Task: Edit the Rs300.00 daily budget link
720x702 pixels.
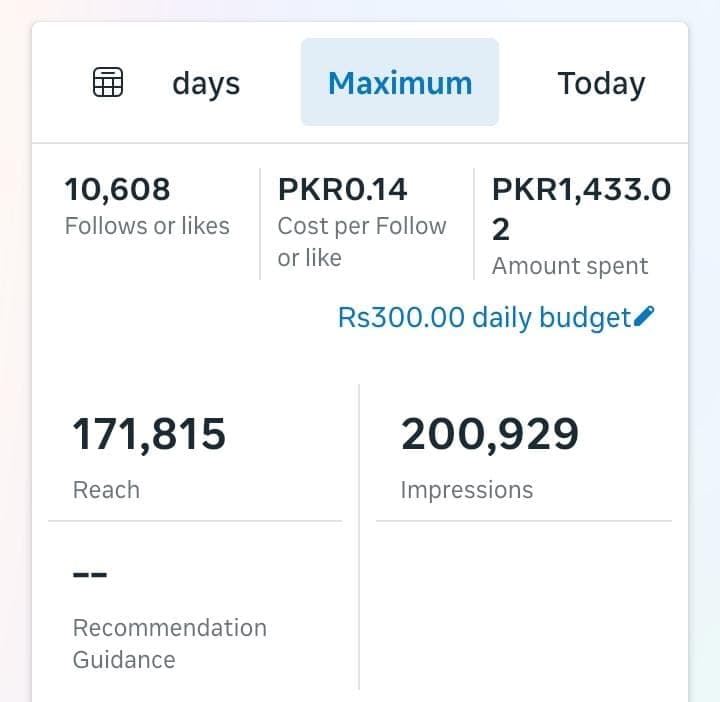Action: (x=485, y=318)
